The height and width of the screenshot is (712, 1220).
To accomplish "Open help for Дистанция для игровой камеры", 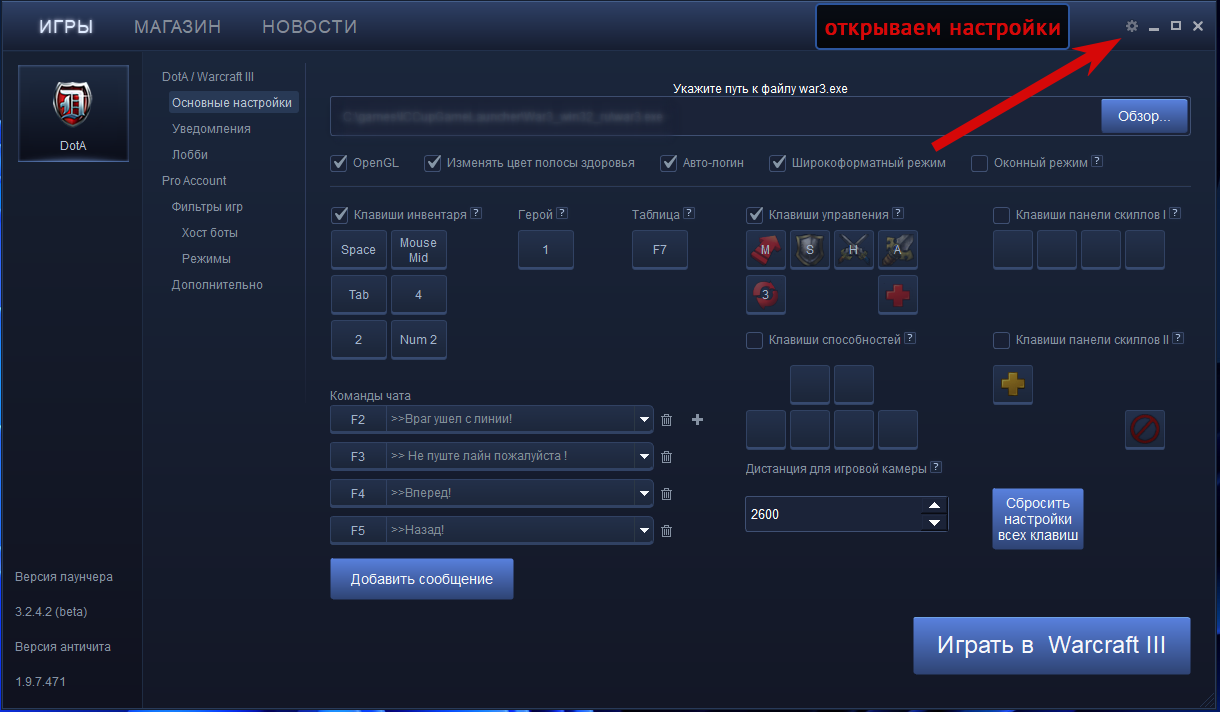I will (935, 467).
